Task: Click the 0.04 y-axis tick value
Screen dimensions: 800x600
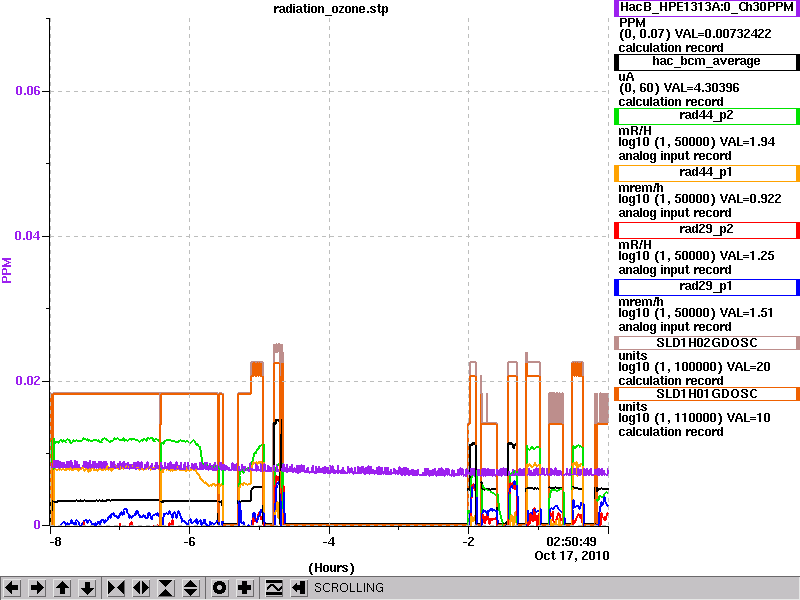Action: [x=27, y=236]
